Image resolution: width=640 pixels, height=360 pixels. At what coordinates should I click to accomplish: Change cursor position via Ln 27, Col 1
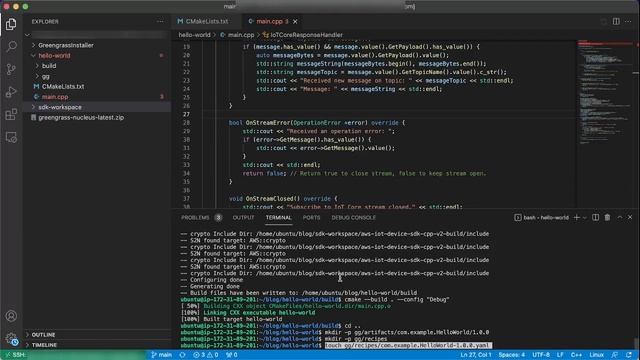coord(476,355)
